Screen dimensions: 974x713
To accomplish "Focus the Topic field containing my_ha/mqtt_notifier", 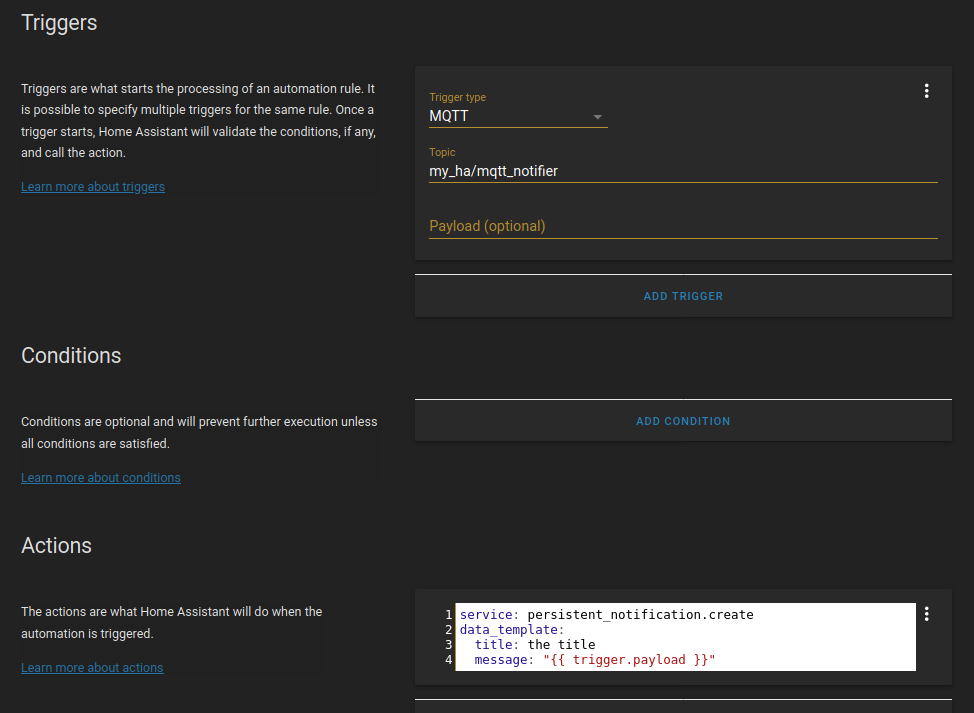I will (x=682, y=171).
